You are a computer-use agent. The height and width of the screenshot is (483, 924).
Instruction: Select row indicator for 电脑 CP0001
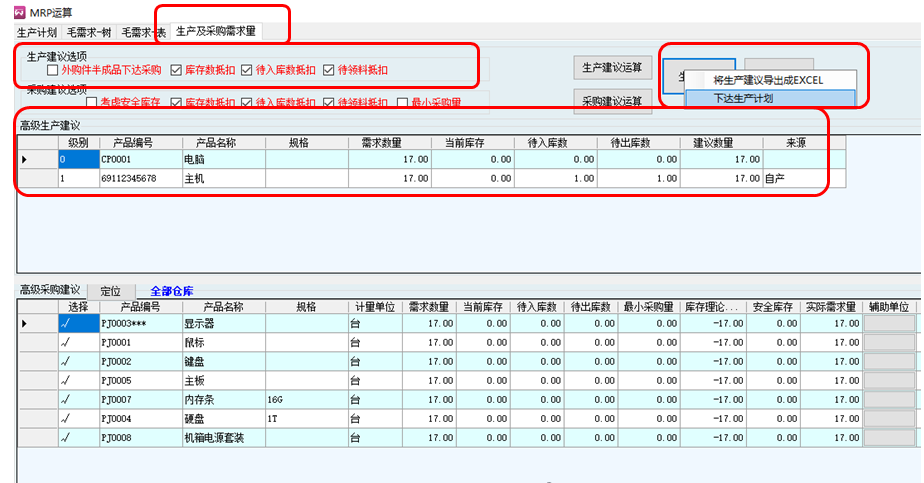pos(25,159)
